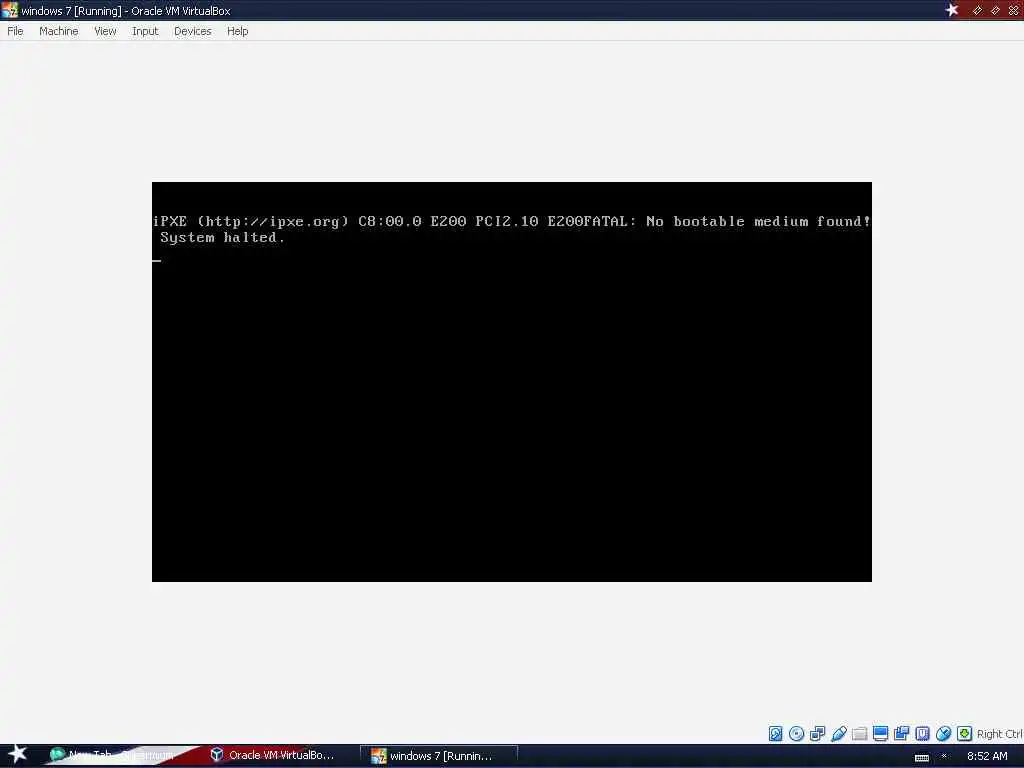Select the windows 7 [Running] taskbar button
This screenshot has height=768, width=1024.
point(439,756)
